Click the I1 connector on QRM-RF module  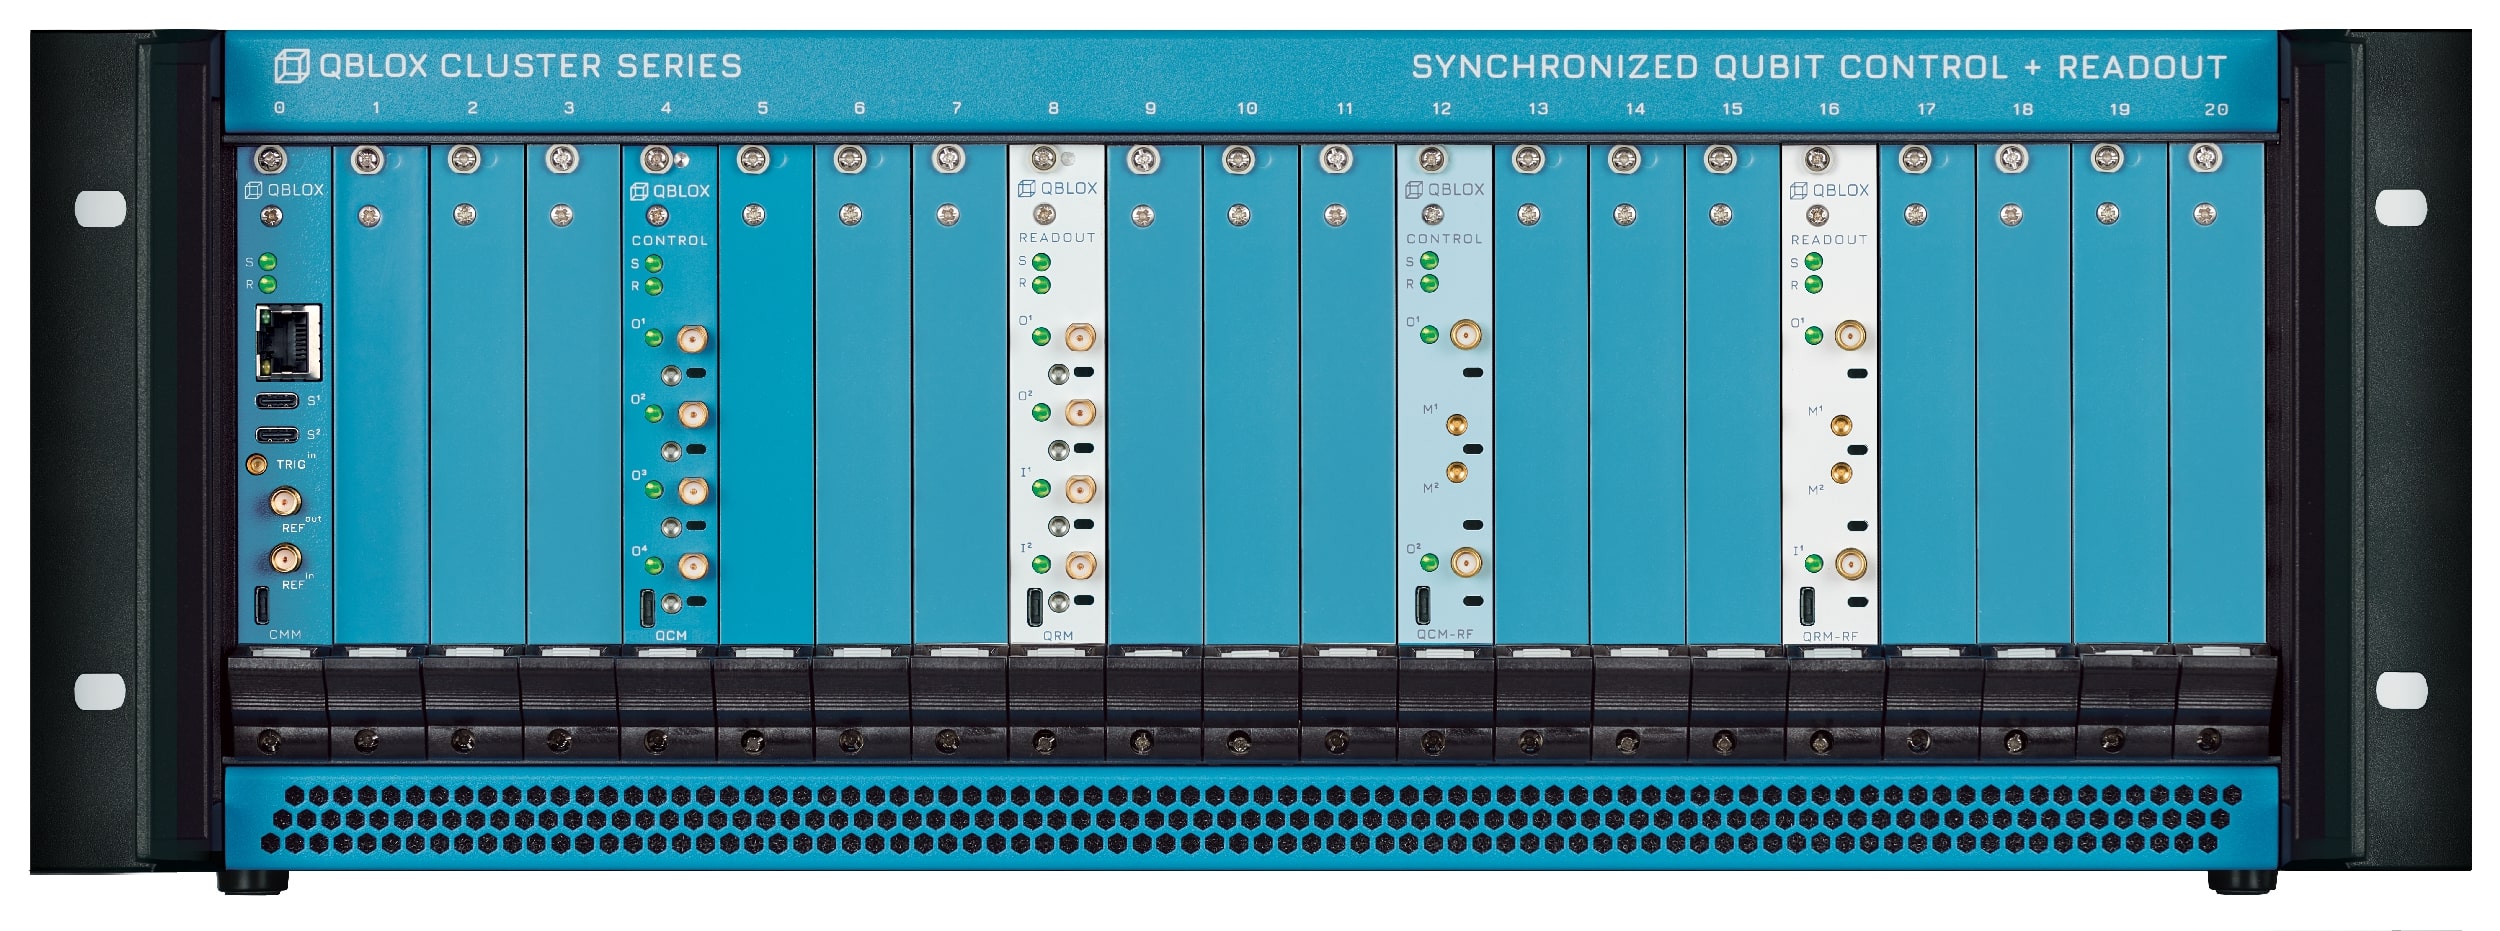[x=1850, y=564]
